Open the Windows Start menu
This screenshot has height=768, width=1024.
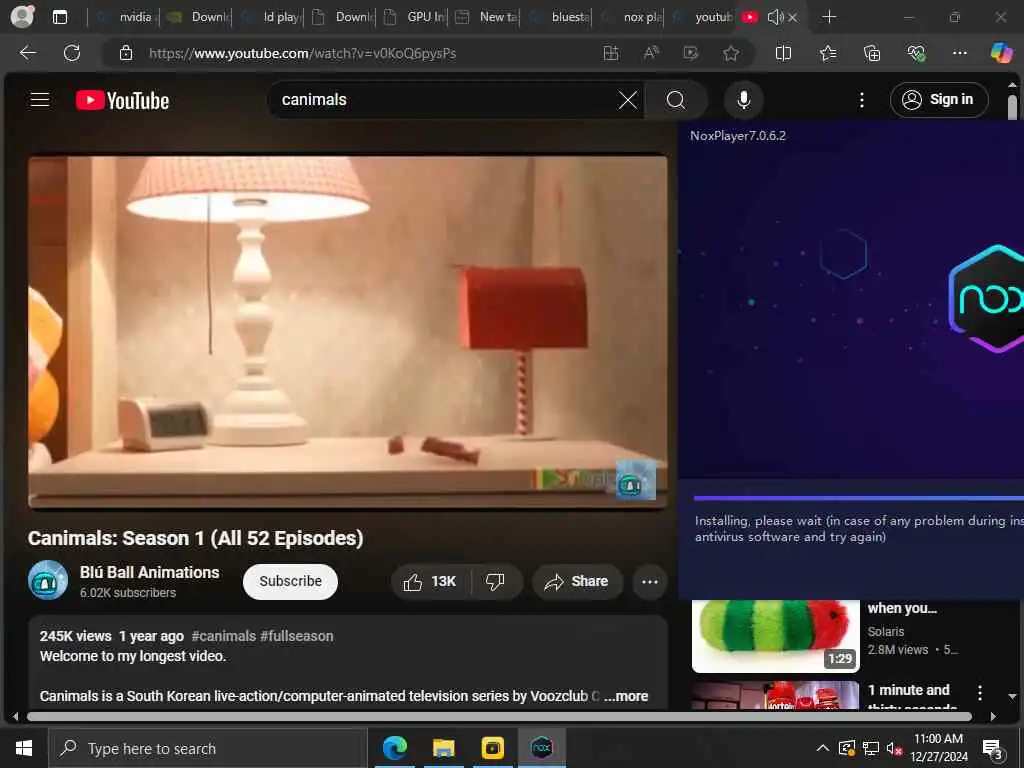[24, 748]
